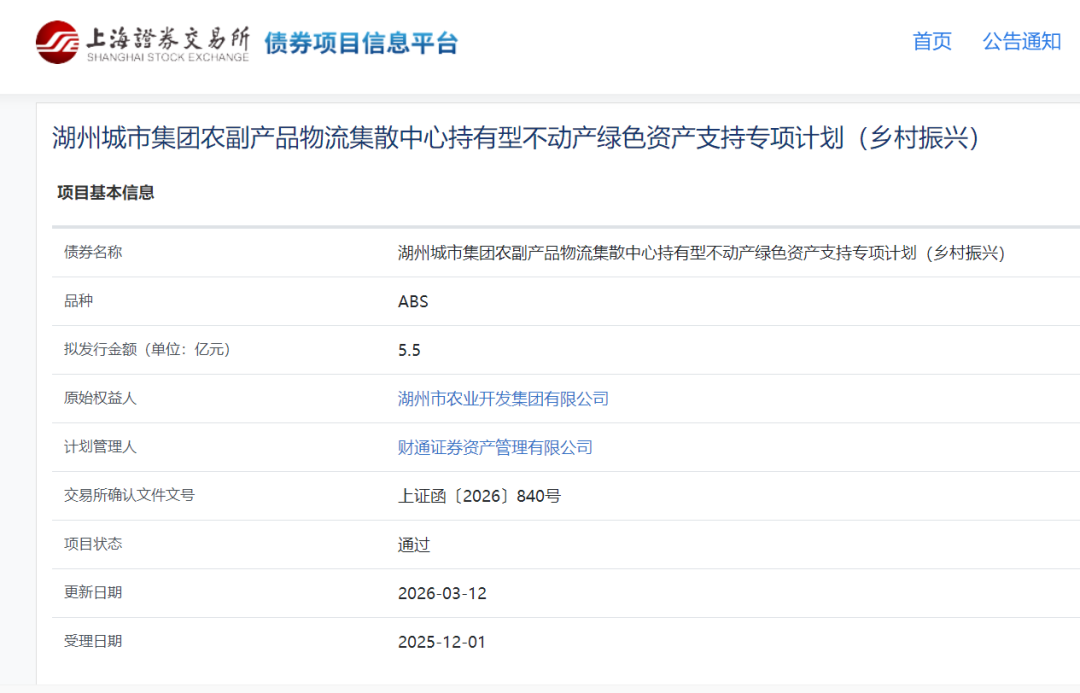Click the 通过 status value
Image resolution: width=1080 pixels, height=693 pixels.
click(x=414, y=545)
